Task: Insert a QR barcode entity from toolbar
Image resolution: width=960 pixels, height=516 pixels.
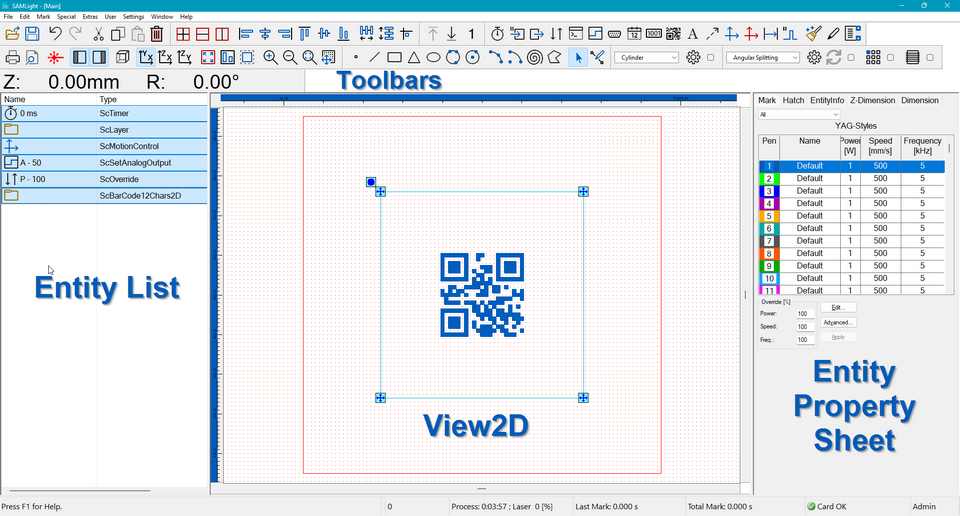Action: (672, 34)
